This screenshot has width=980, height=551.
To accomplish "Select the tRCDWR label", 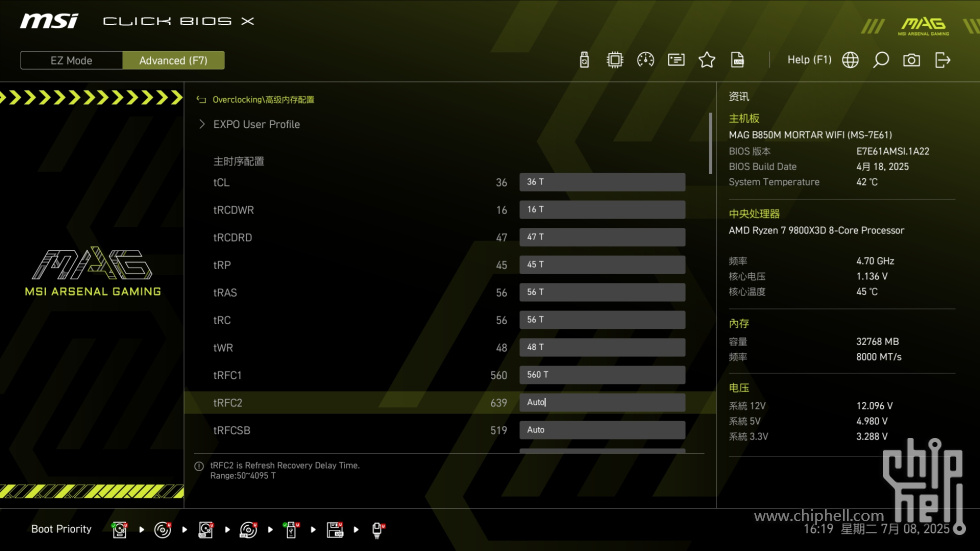I will coord(233,210).
